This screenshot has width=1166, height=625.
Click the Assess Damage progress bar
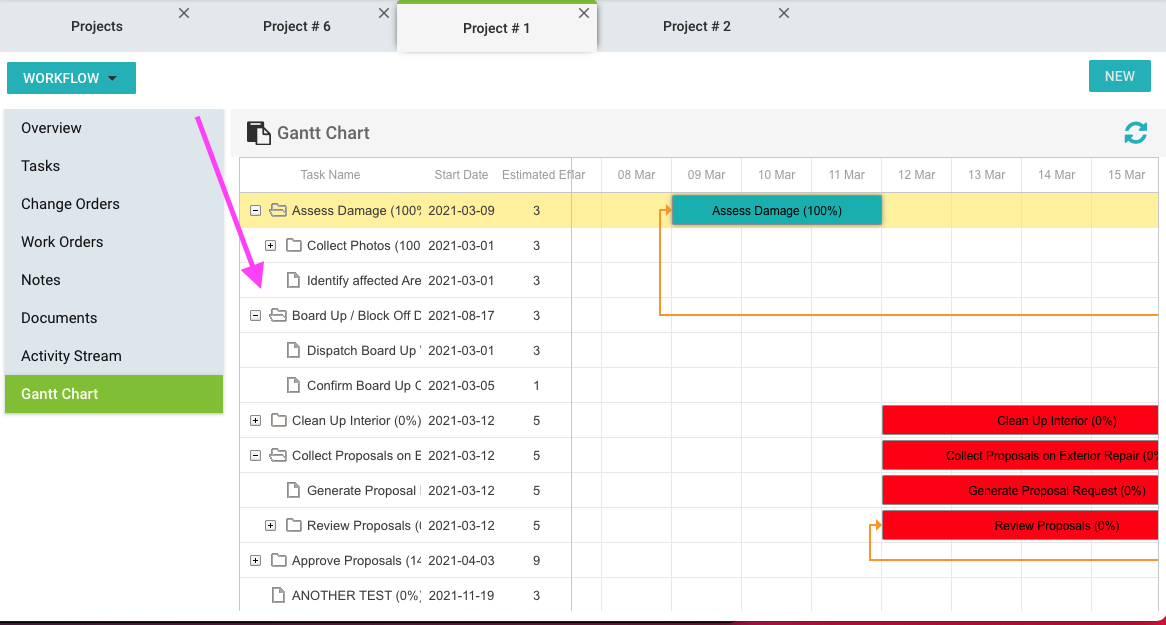[x=776, y=210]
